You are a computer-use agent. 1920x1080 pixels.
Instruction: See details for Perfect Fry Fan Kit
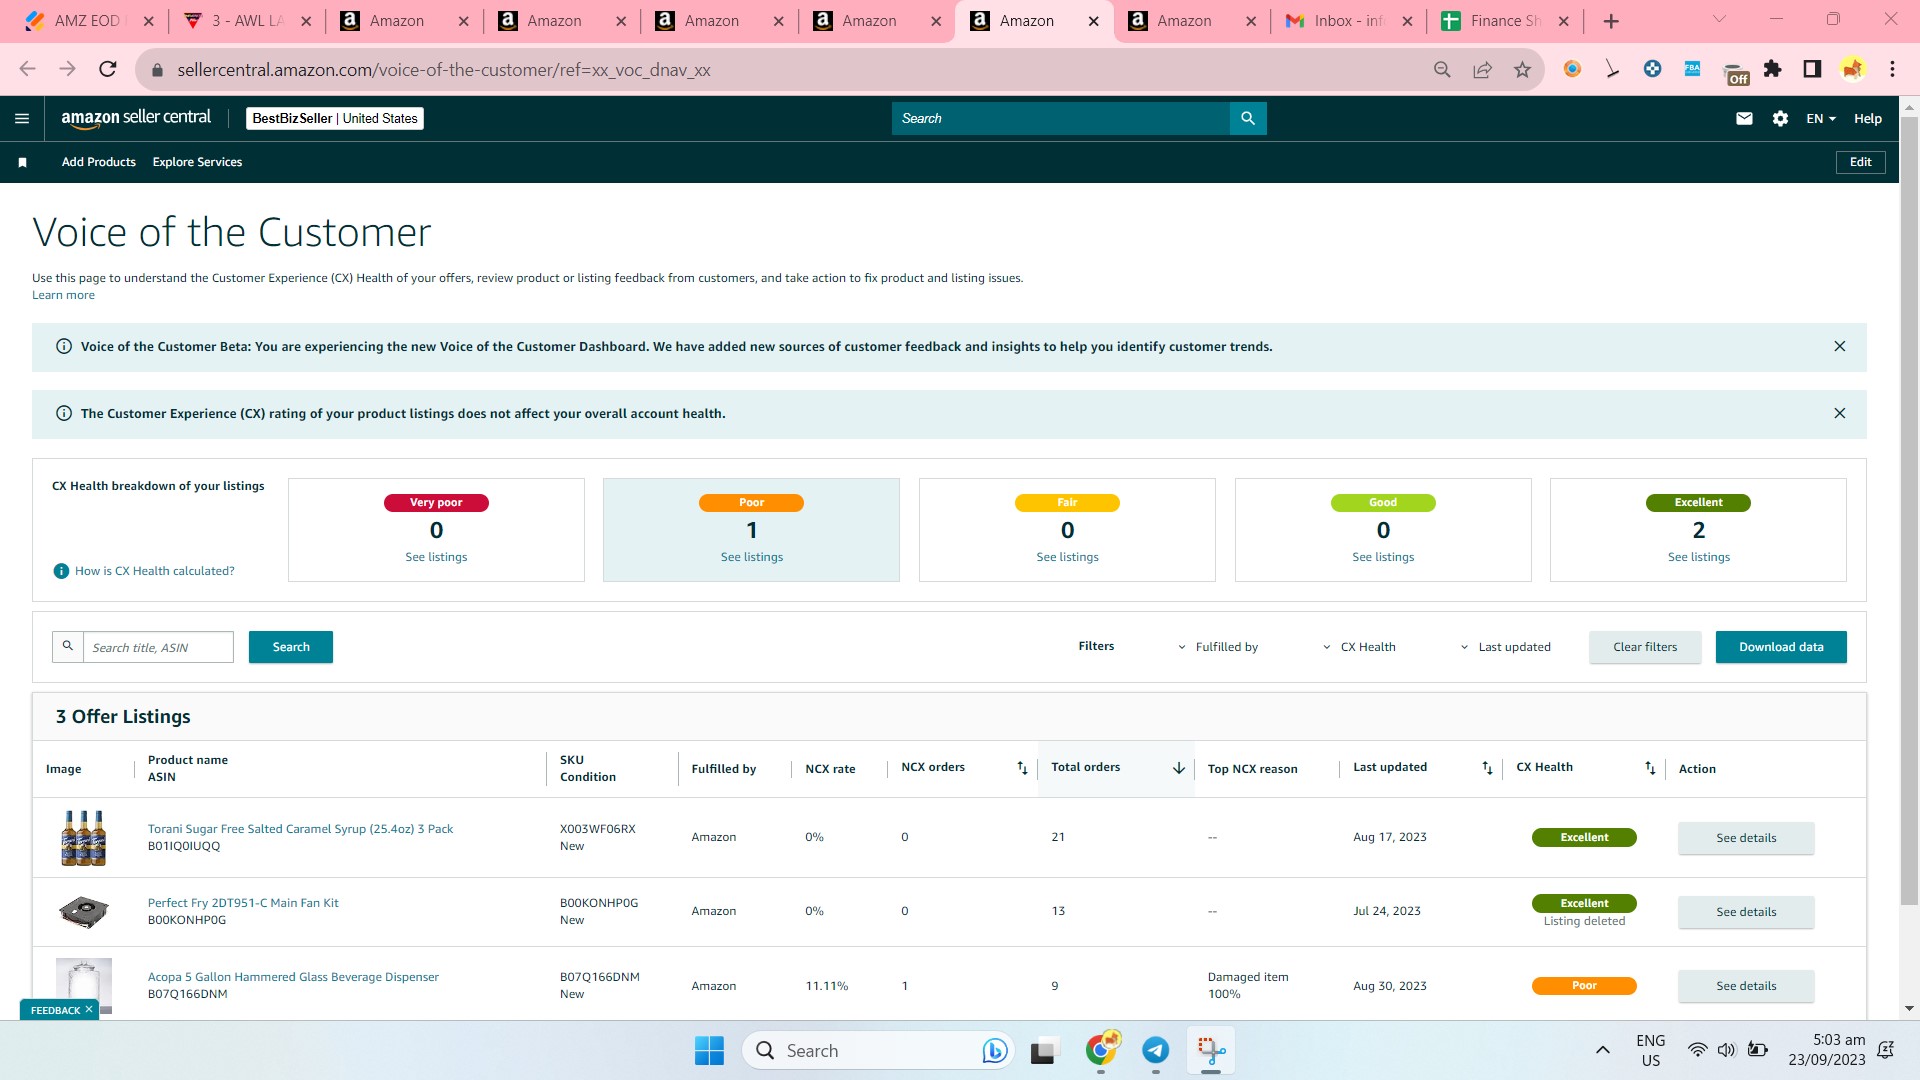tap(1746, 912)
